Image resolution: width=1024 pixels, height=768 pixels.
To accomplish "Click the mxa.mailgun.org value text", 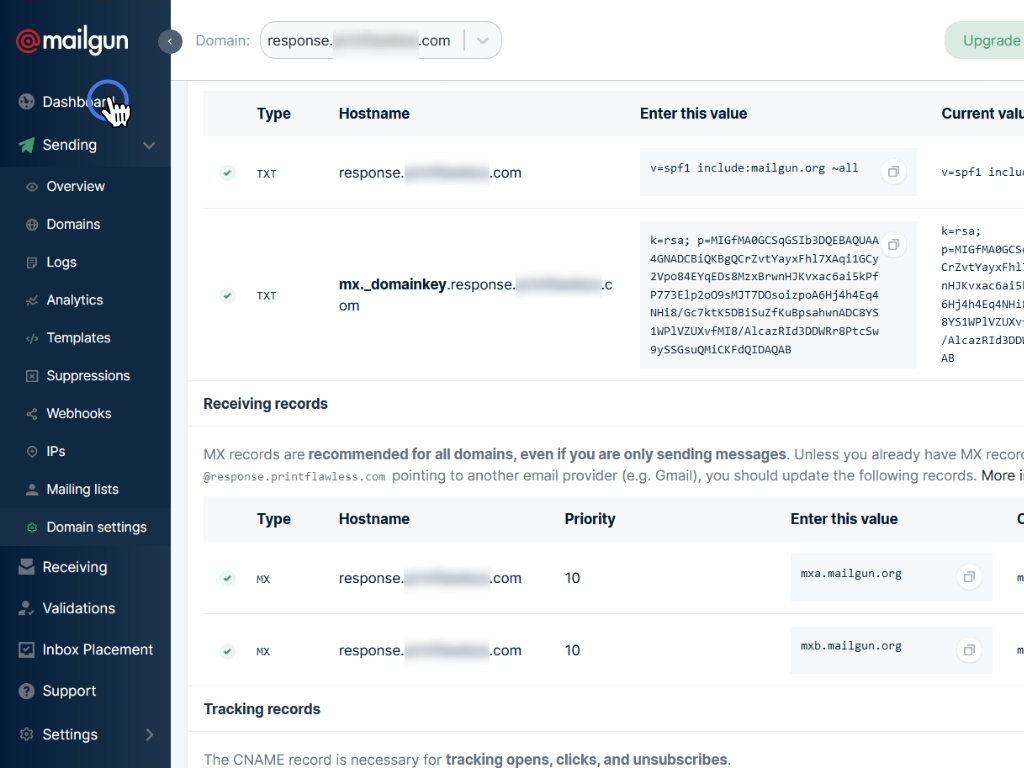I will (851, 573).
